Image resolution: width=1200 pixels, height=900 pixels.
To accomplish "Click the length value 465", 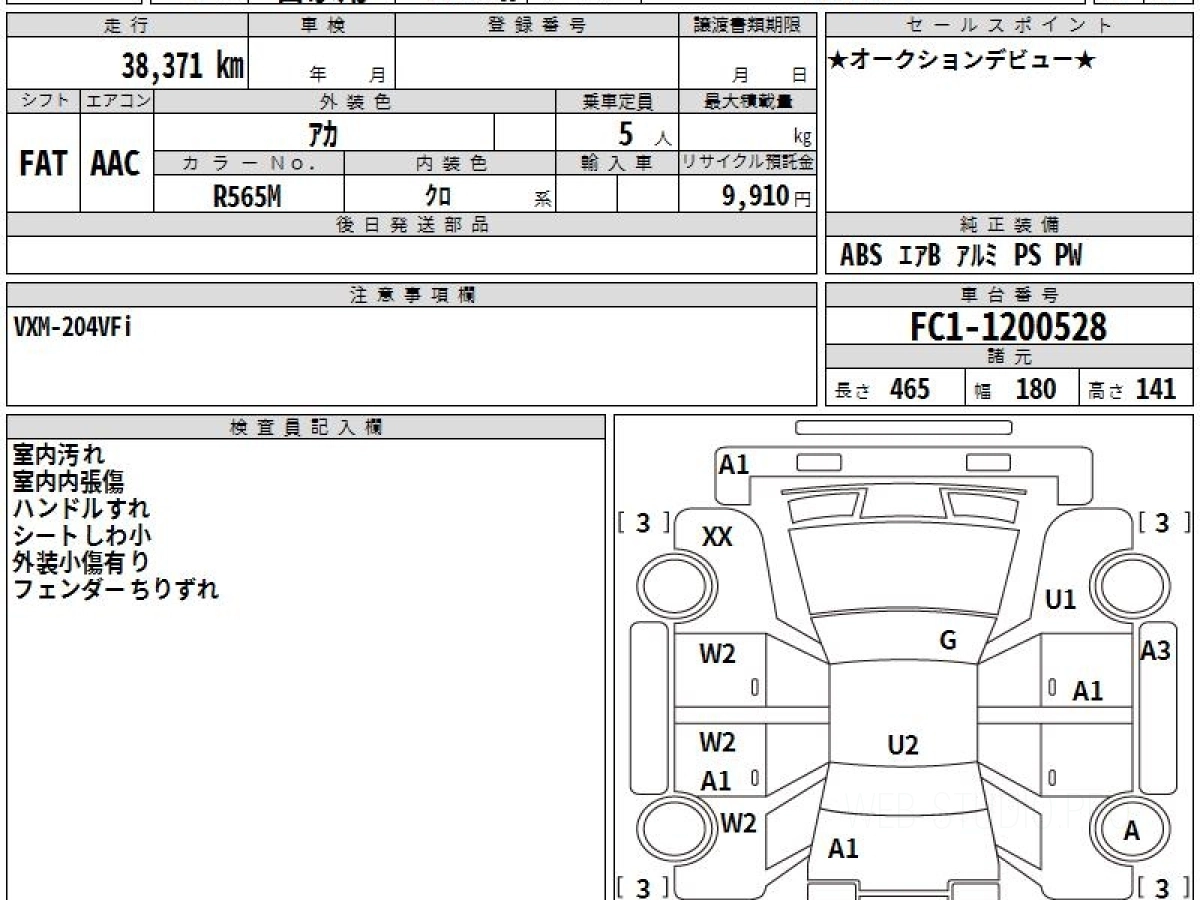I will click(910, 389).
